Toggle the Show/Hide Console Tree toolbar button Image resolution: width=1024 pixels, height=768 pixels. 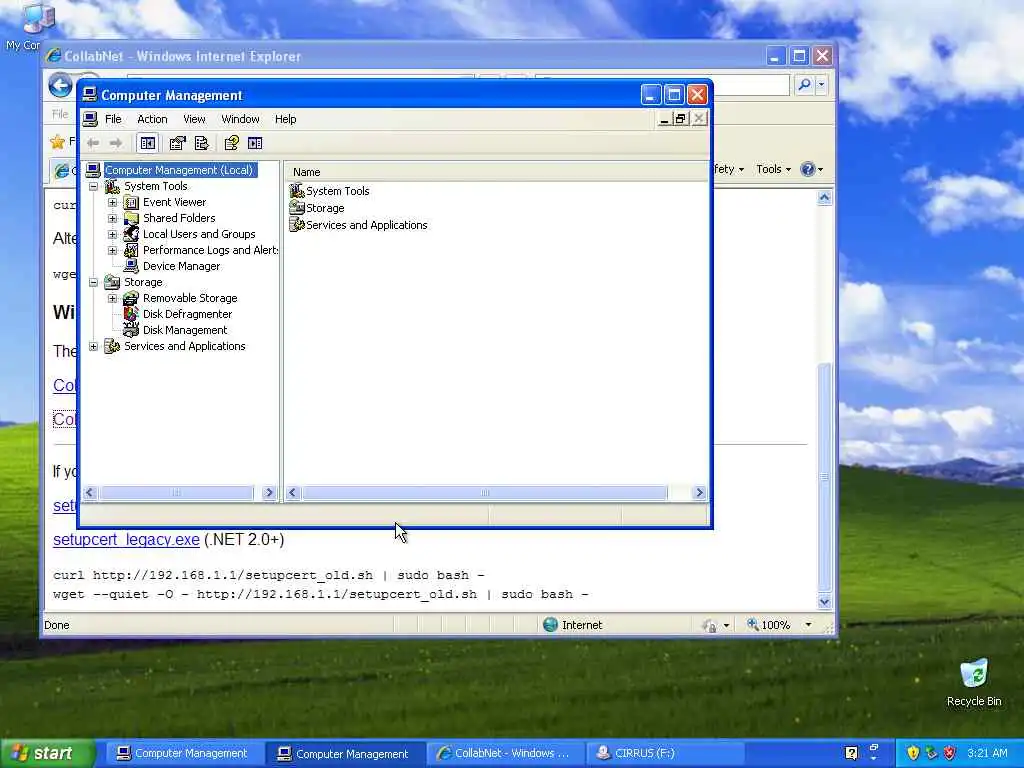pyautogui.click(x=148, y=143)
